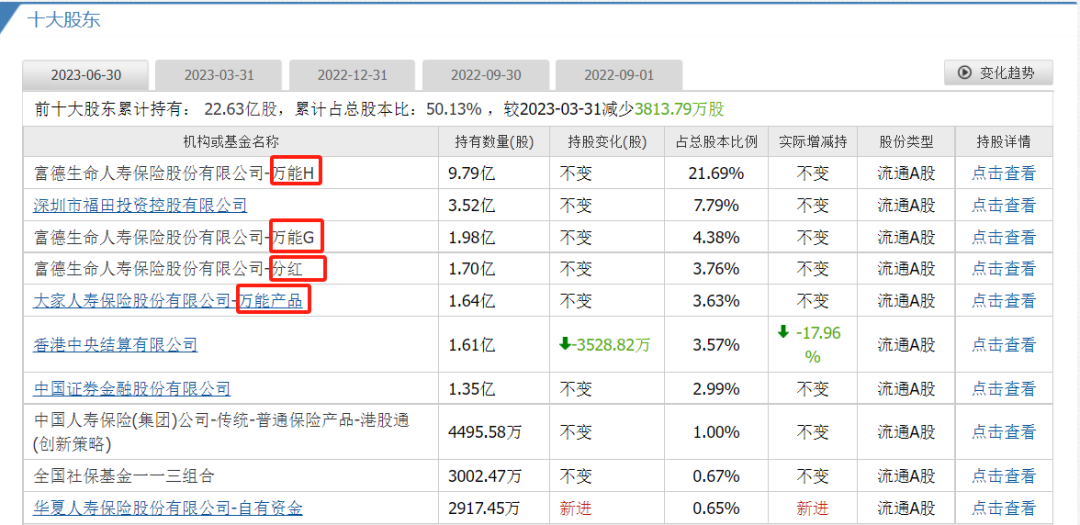Open 香港中央结算有限公司 shareholder link

(x=115, y=344)
